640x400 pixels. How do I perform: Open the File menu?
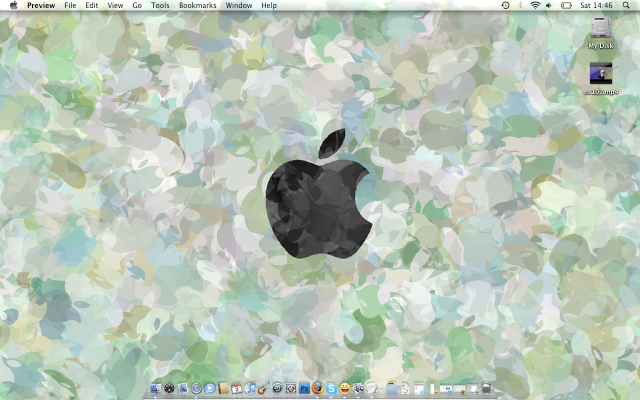pyautogui.click(x=70, y=5)
